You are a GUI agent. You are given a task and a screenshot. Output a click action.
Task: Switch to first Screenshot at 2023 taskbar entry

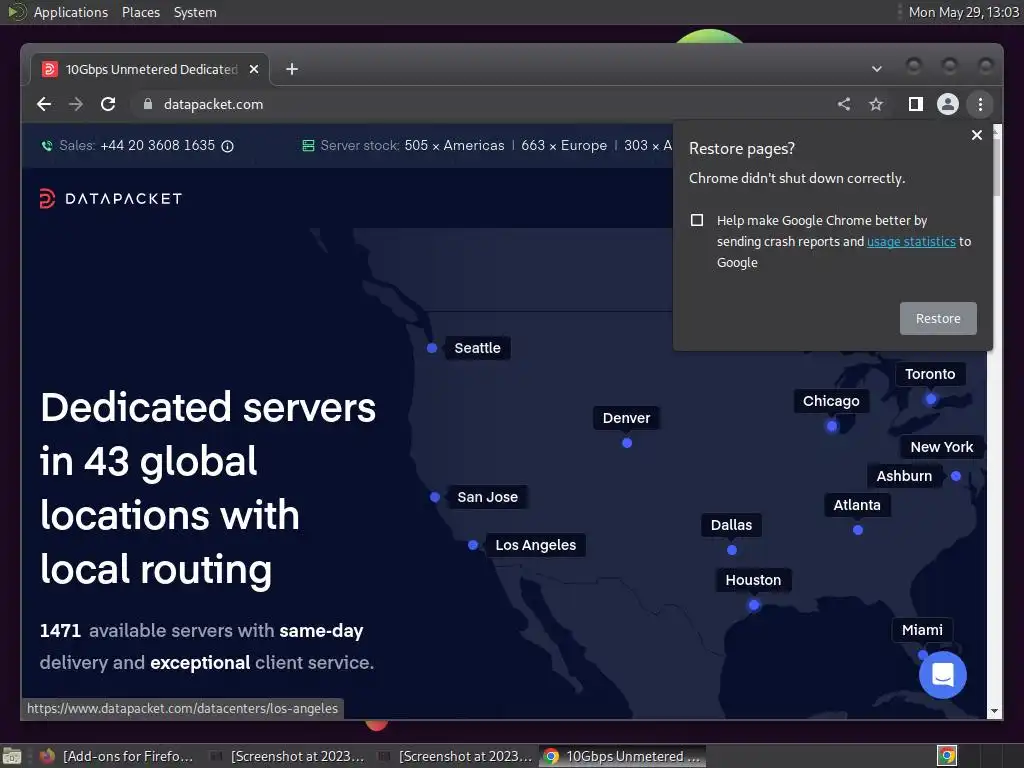[287, 756]
